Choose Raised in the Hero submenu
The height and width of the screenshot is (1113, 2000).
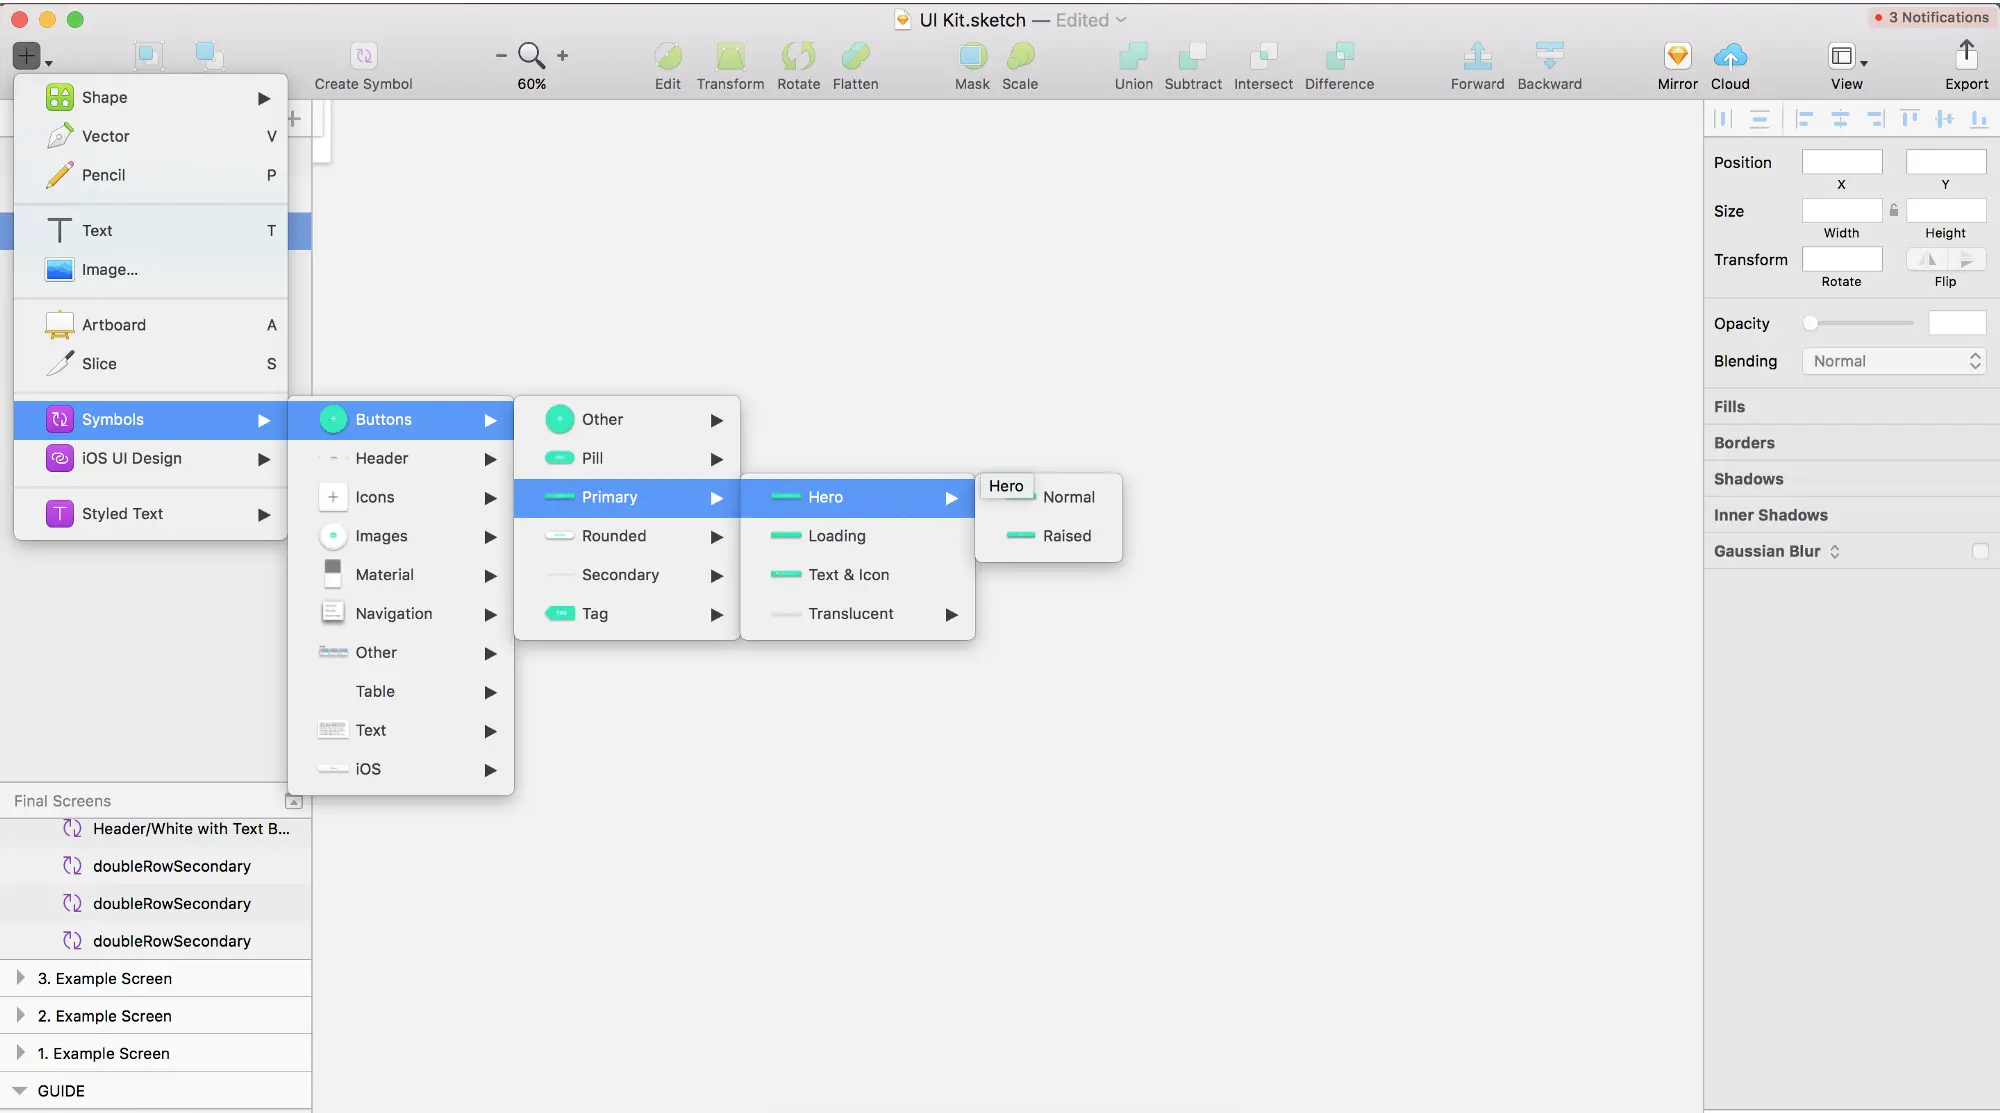(1066, 536)
